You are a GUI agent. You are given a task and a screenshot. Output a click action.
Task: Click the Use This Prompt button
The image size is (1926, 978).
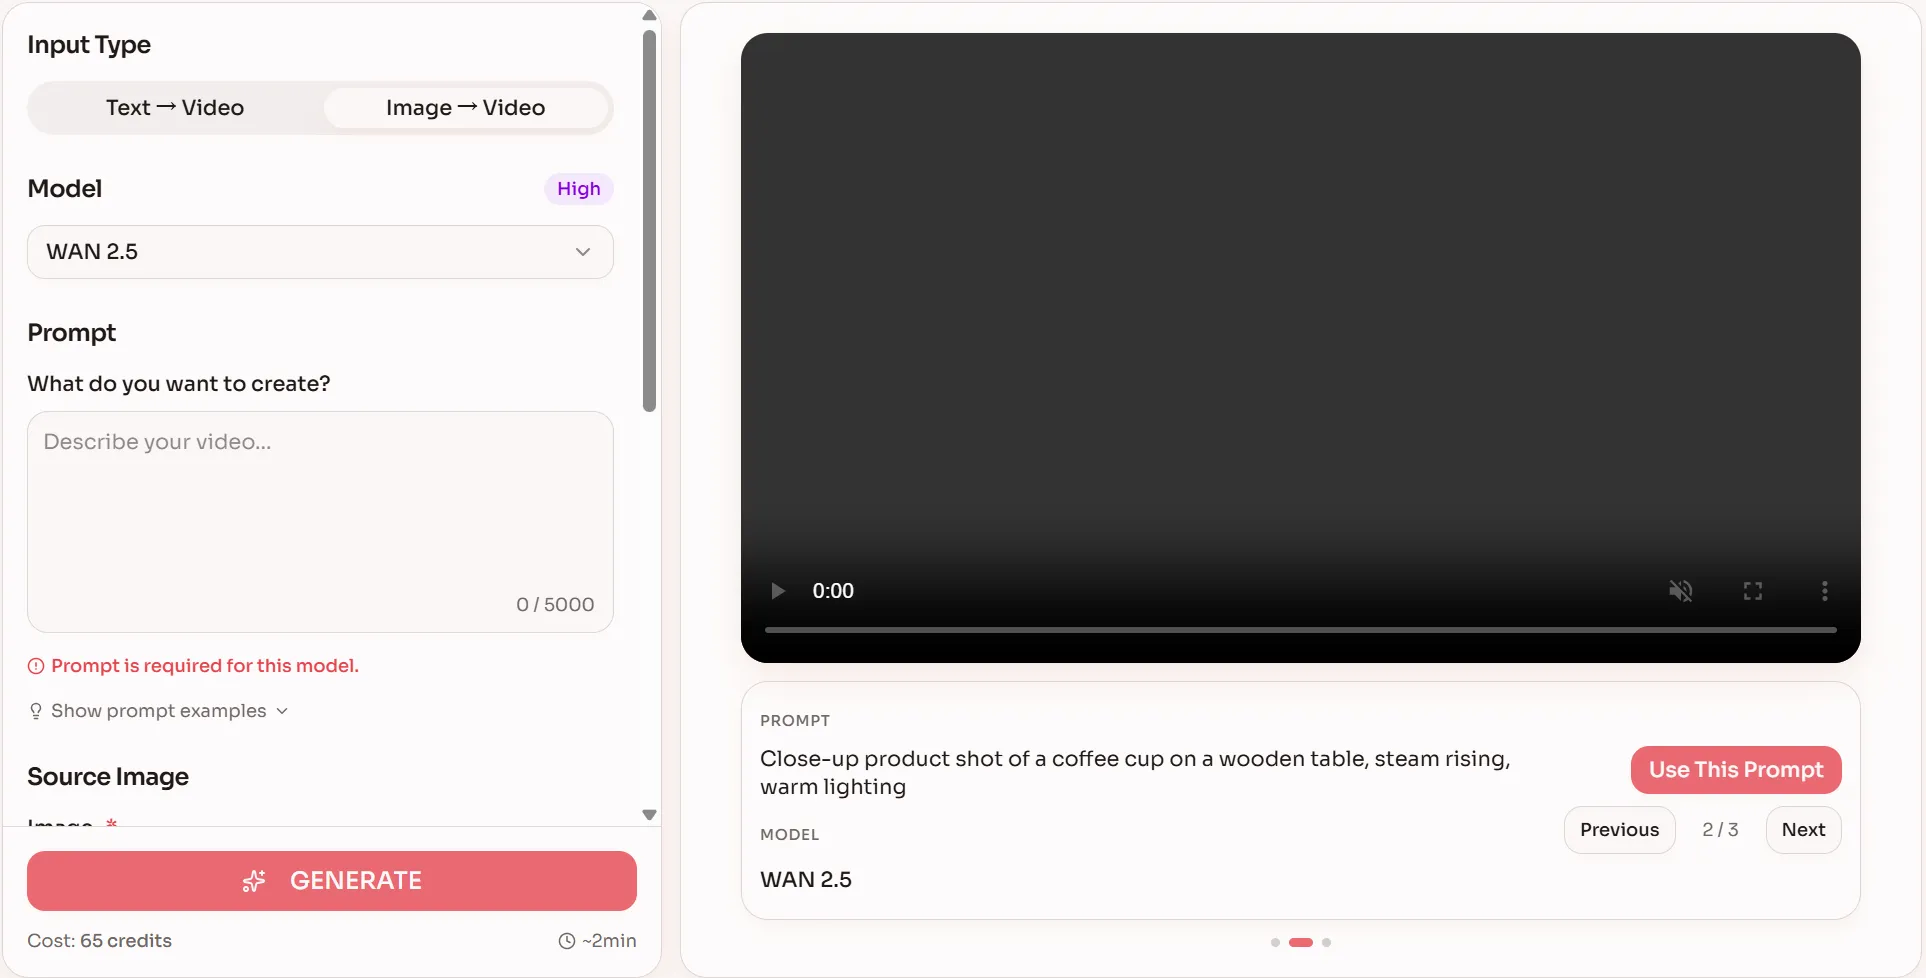pos(1736,769)
